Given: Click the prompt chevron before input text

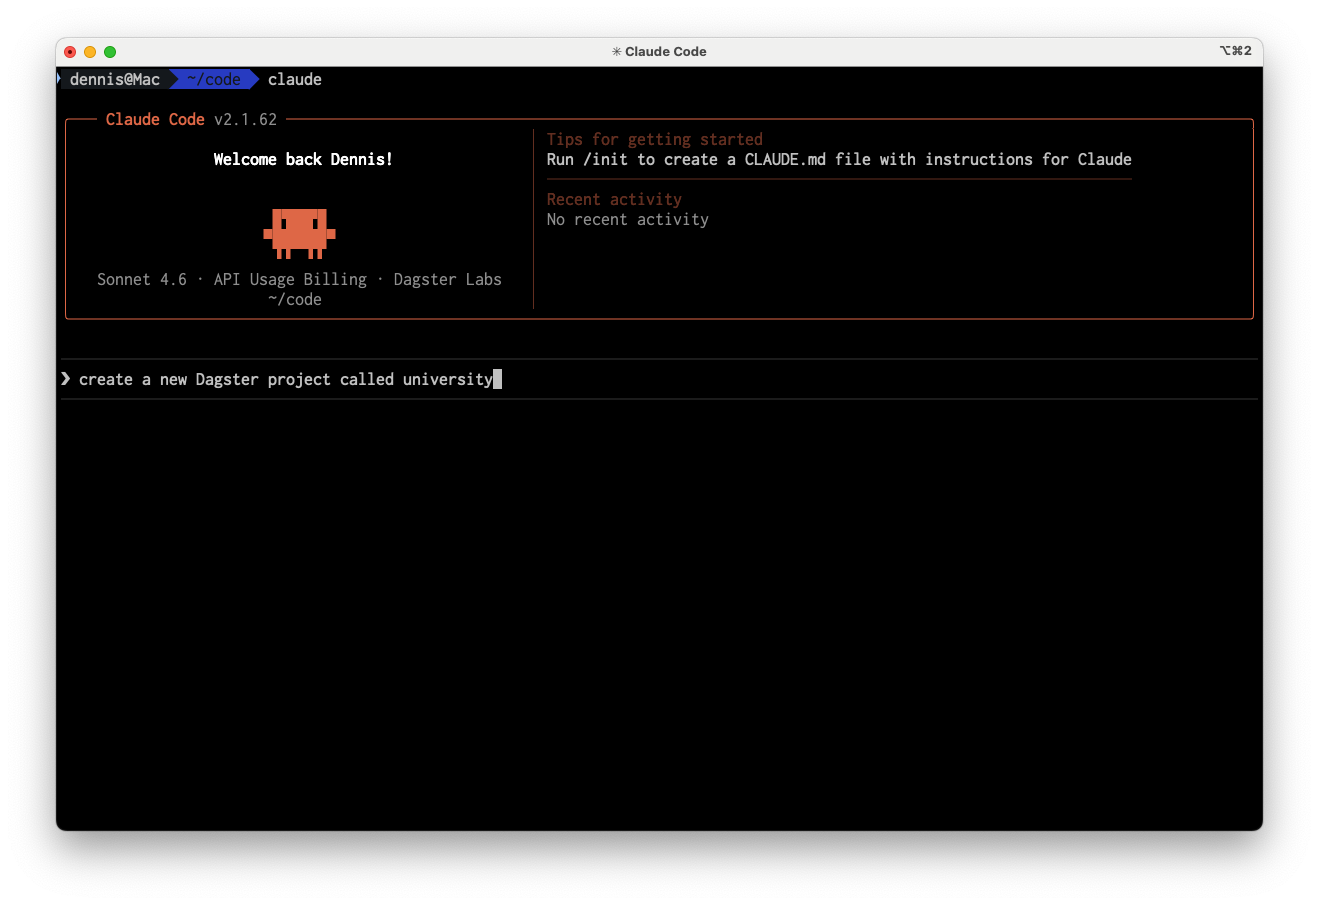Looking at the screenshot, I should tap(66, 379).
